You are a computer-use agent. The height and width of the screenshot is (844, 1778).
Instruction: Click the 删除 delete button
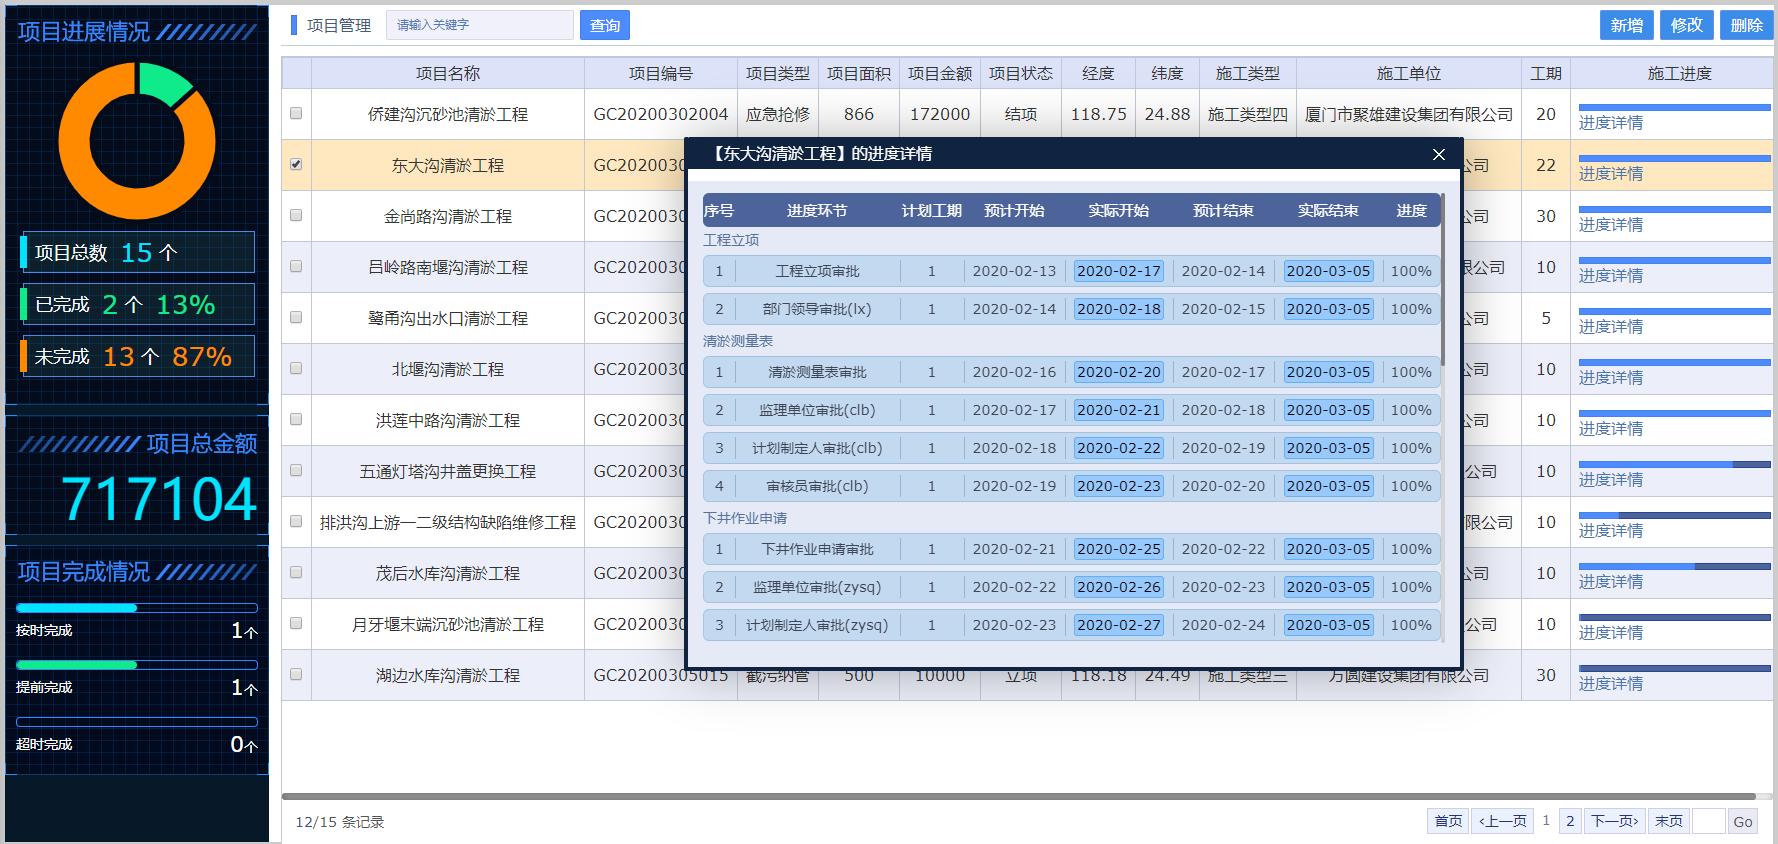point(1746,25)
